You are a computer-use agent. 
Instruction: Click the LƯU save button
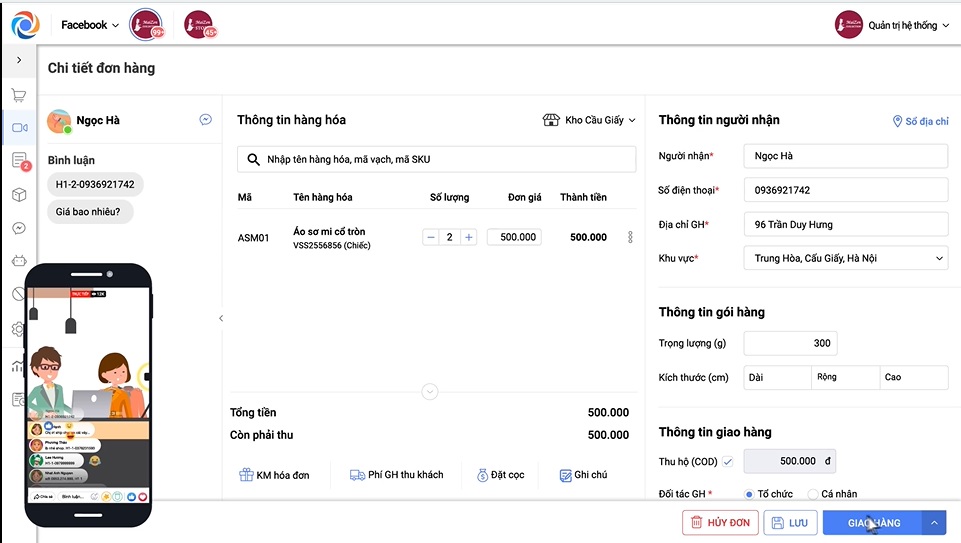pos(790,523)
